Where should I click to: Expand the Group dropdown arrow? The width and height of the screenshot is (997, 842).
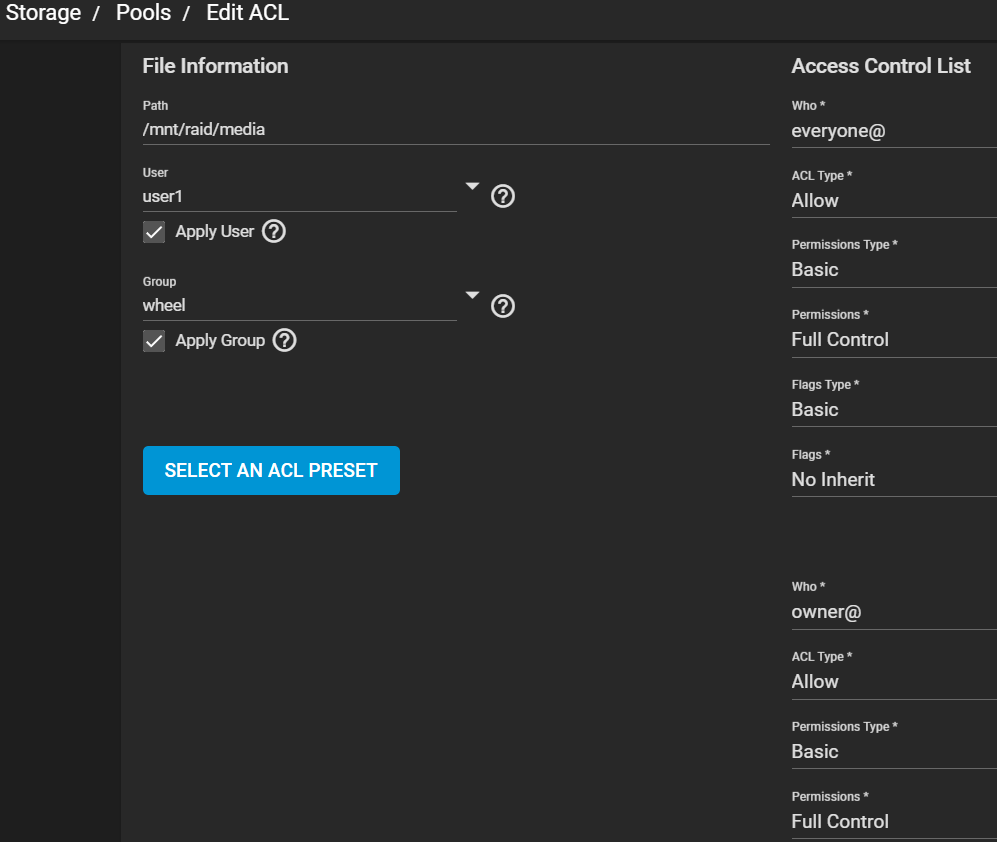click(x=472, y=295)
